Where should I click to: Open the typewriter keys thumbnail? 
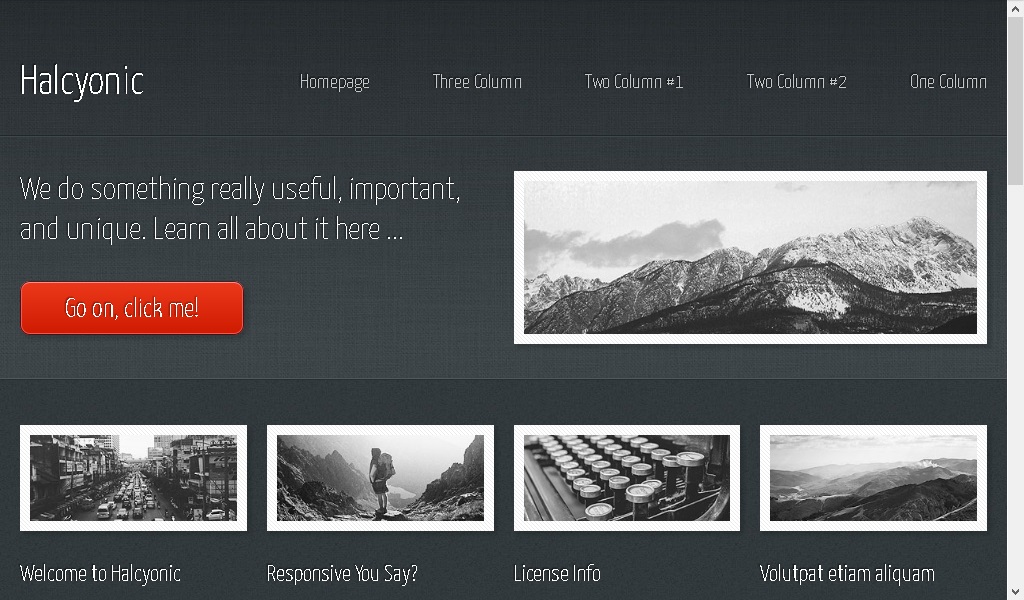click(x=627, y=478)
